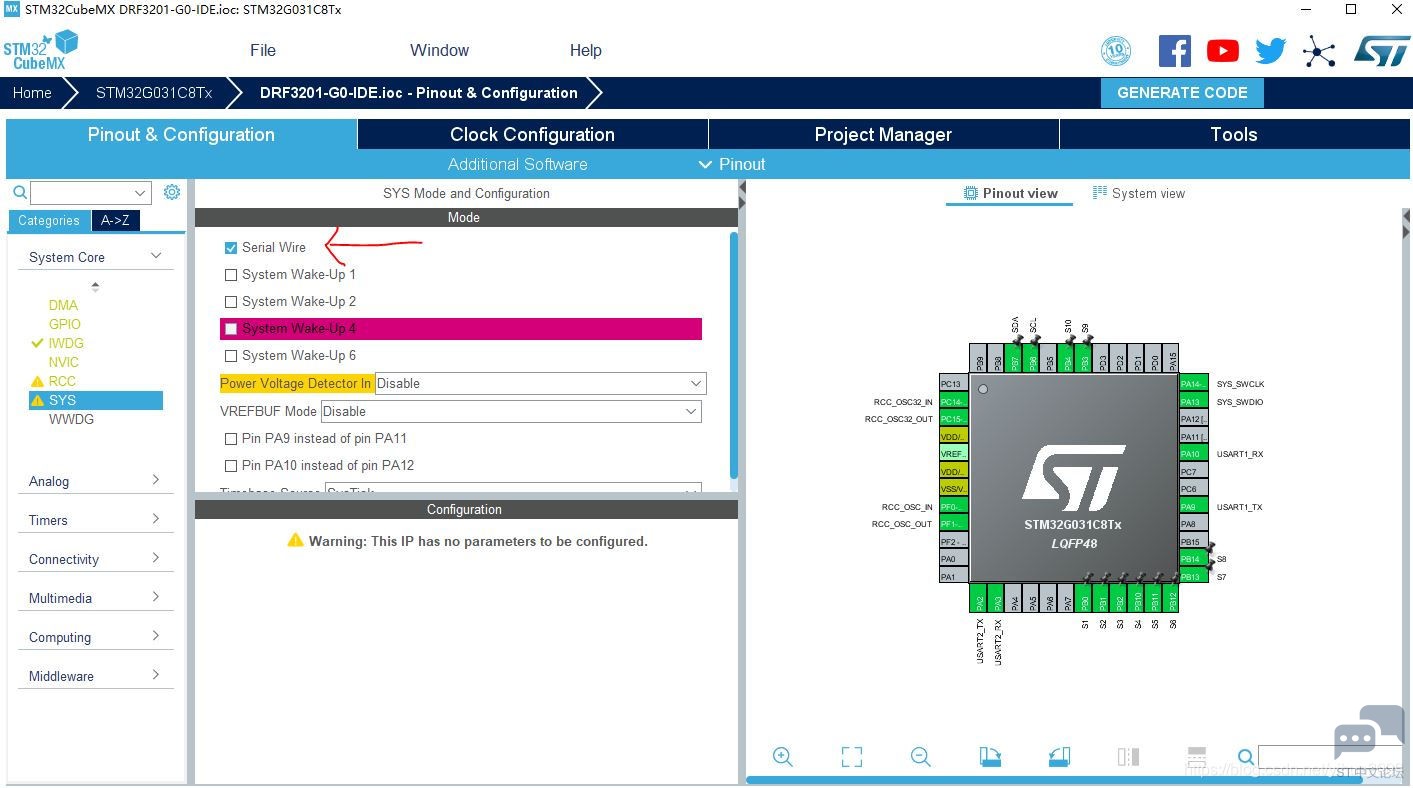Open Additional Software option
The width and height of the screenshot is (1413, 788).
517,164
